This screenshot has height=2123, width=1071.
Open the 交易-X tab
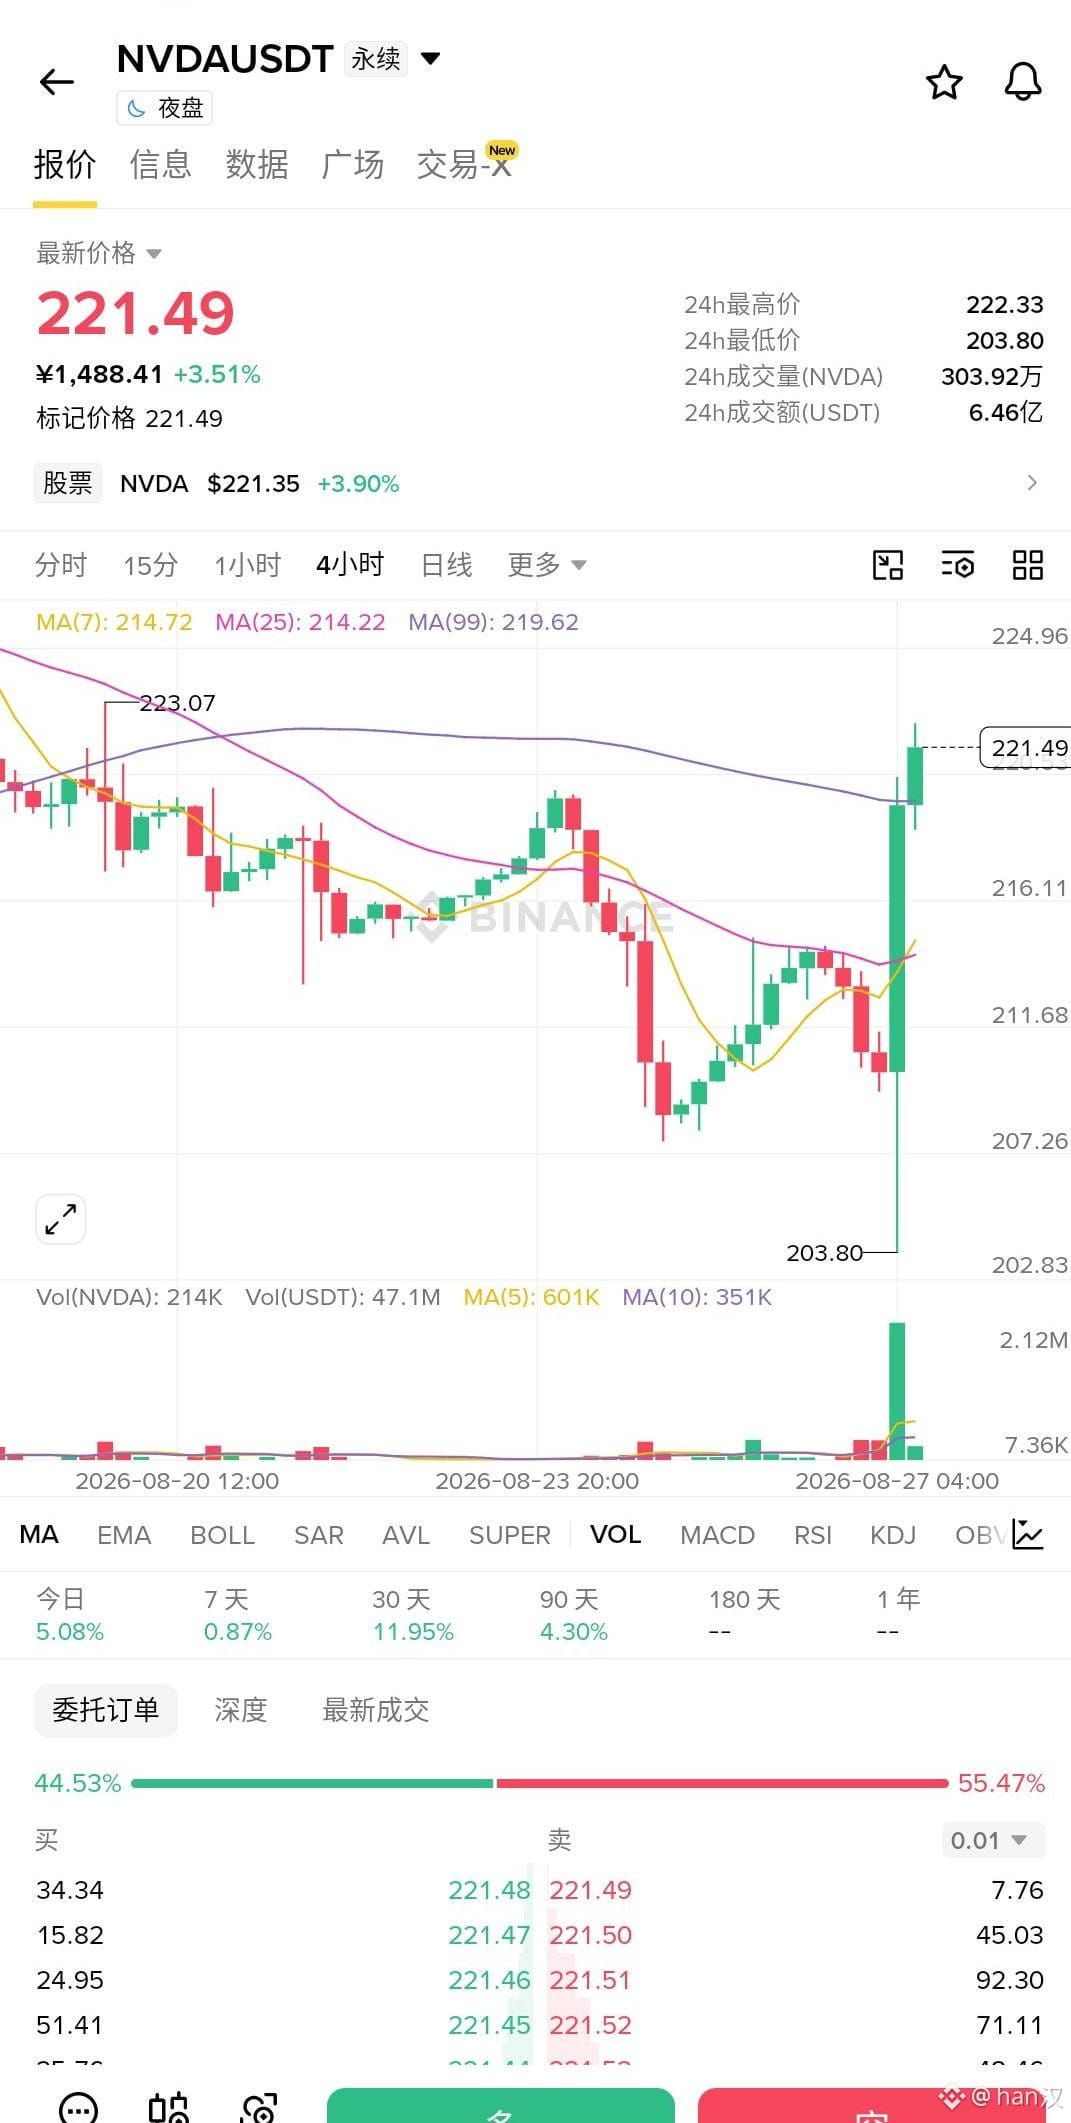pyautogui.click(x=465, y=164)
